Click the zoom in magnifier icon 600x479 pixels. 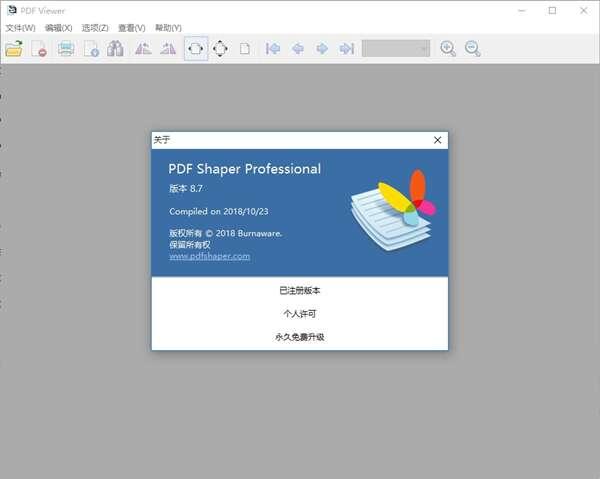click(448, 48)
